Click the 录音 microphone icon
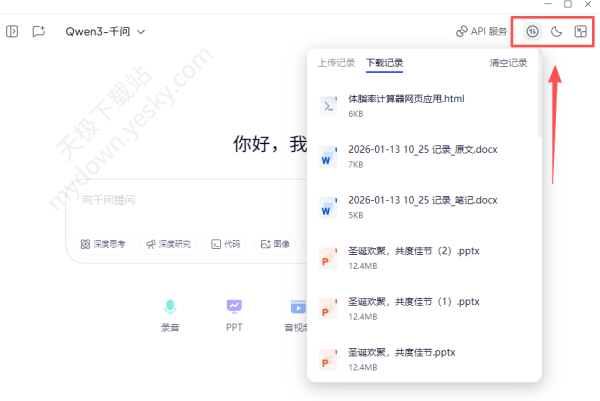 point(170,307)
